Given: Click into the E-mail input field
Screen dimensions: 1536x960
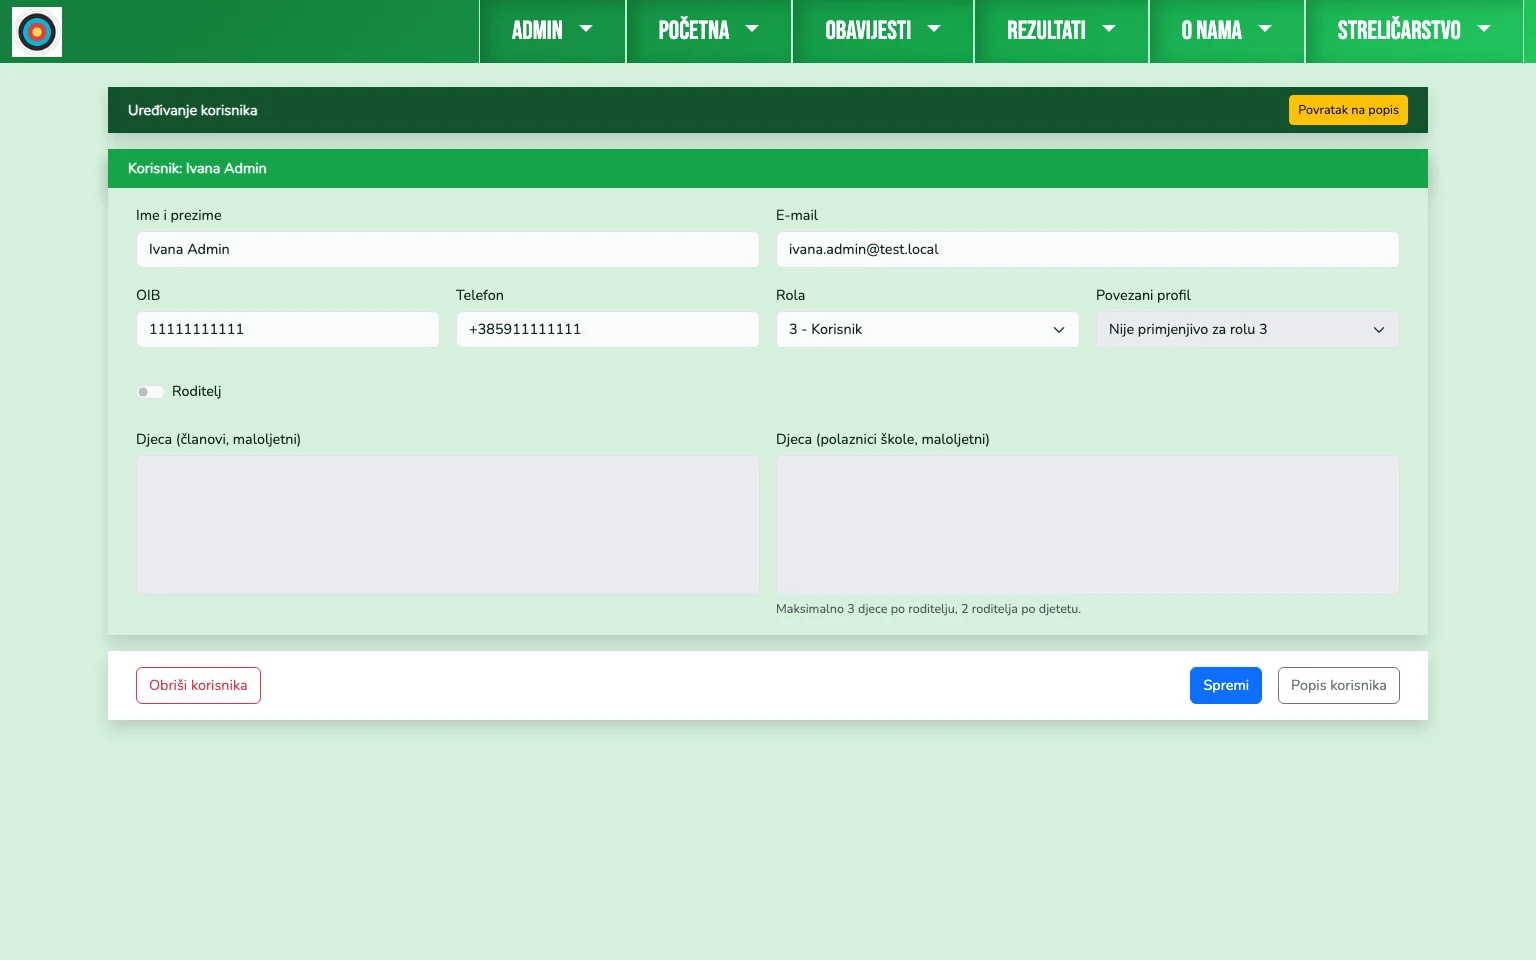Looking at the screenshot, I should click(1087, 250).
